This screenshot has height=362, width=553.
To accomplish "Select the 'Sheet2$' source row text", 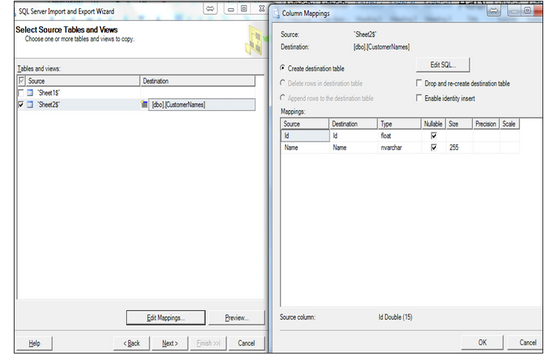I will click(49, 104).
